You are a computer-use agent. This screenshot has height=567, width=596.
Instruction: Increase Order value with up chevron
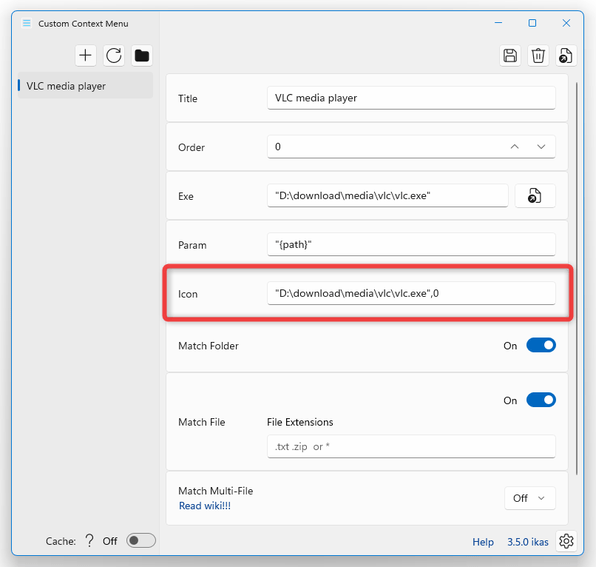pyautogui.click(x=515, y=147)
